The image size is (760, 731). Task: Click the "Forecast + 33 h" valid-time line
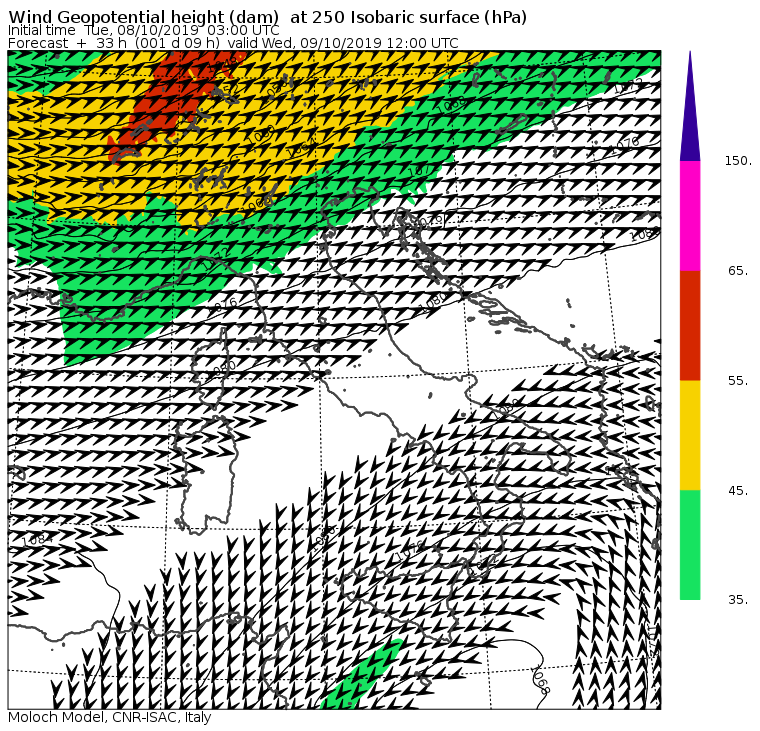pyautogui.click(x=233, y=43)
